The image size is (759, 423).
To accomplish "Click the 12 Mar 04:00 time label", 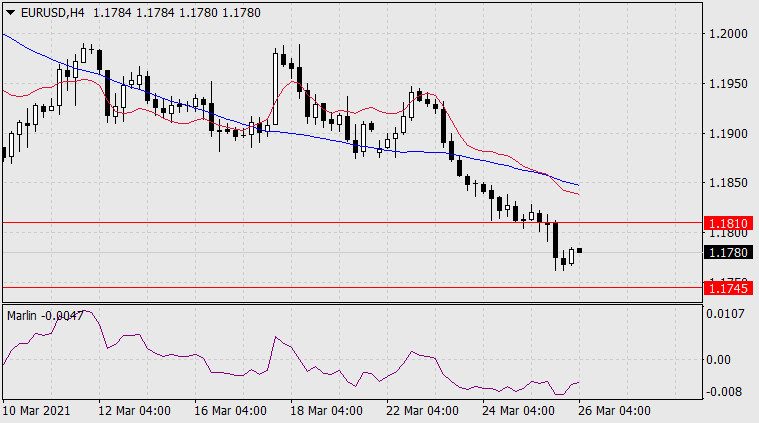I will tap(134, 411).
